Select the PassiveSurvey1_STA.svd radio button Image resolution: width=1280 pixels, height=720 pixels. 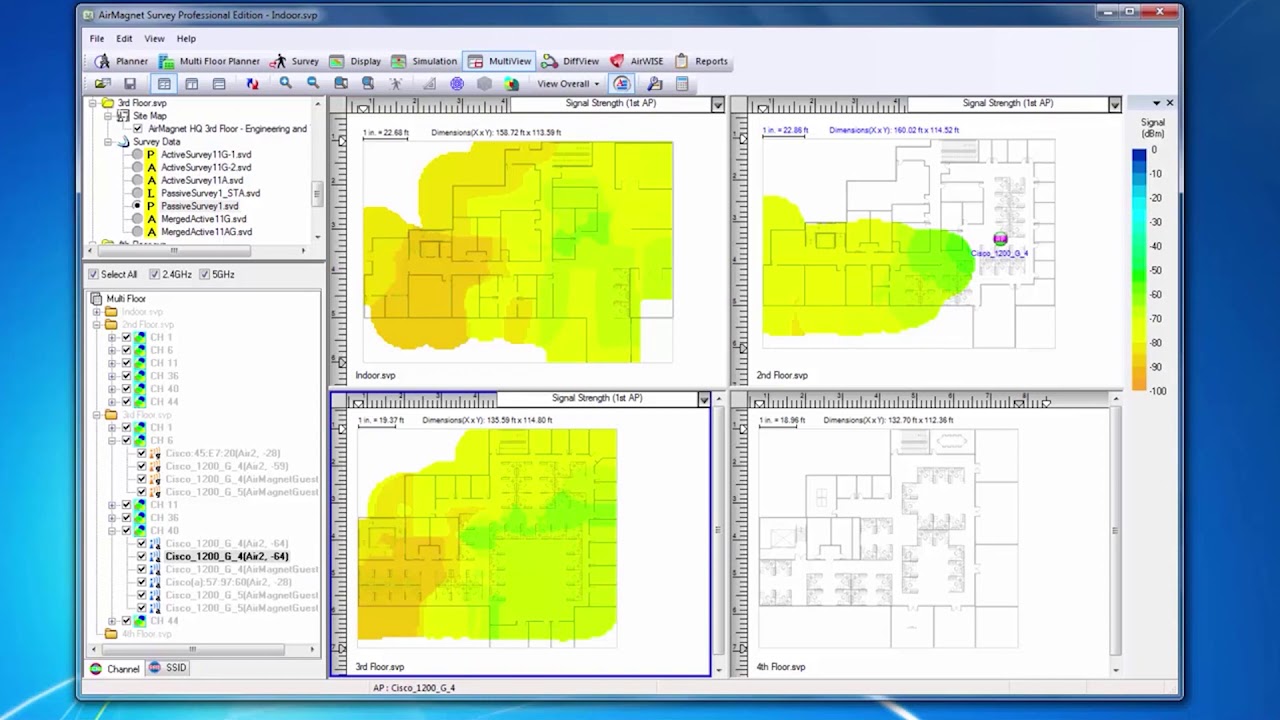138,193
